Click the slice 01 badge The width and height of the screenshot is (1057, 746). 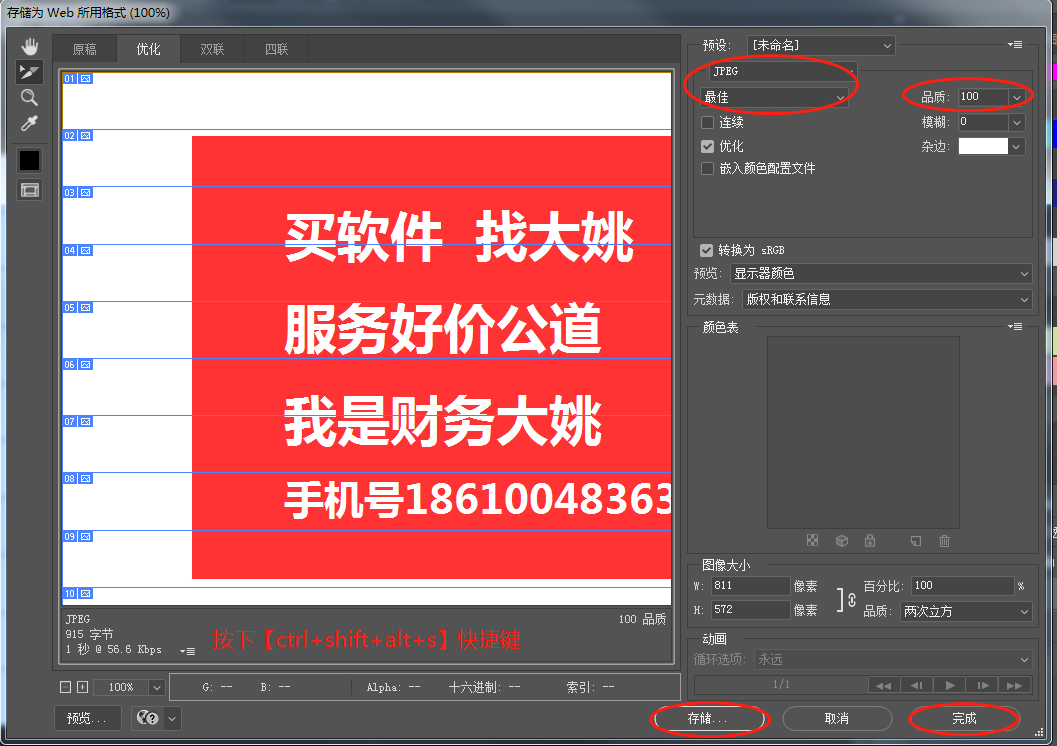point(78,79)
